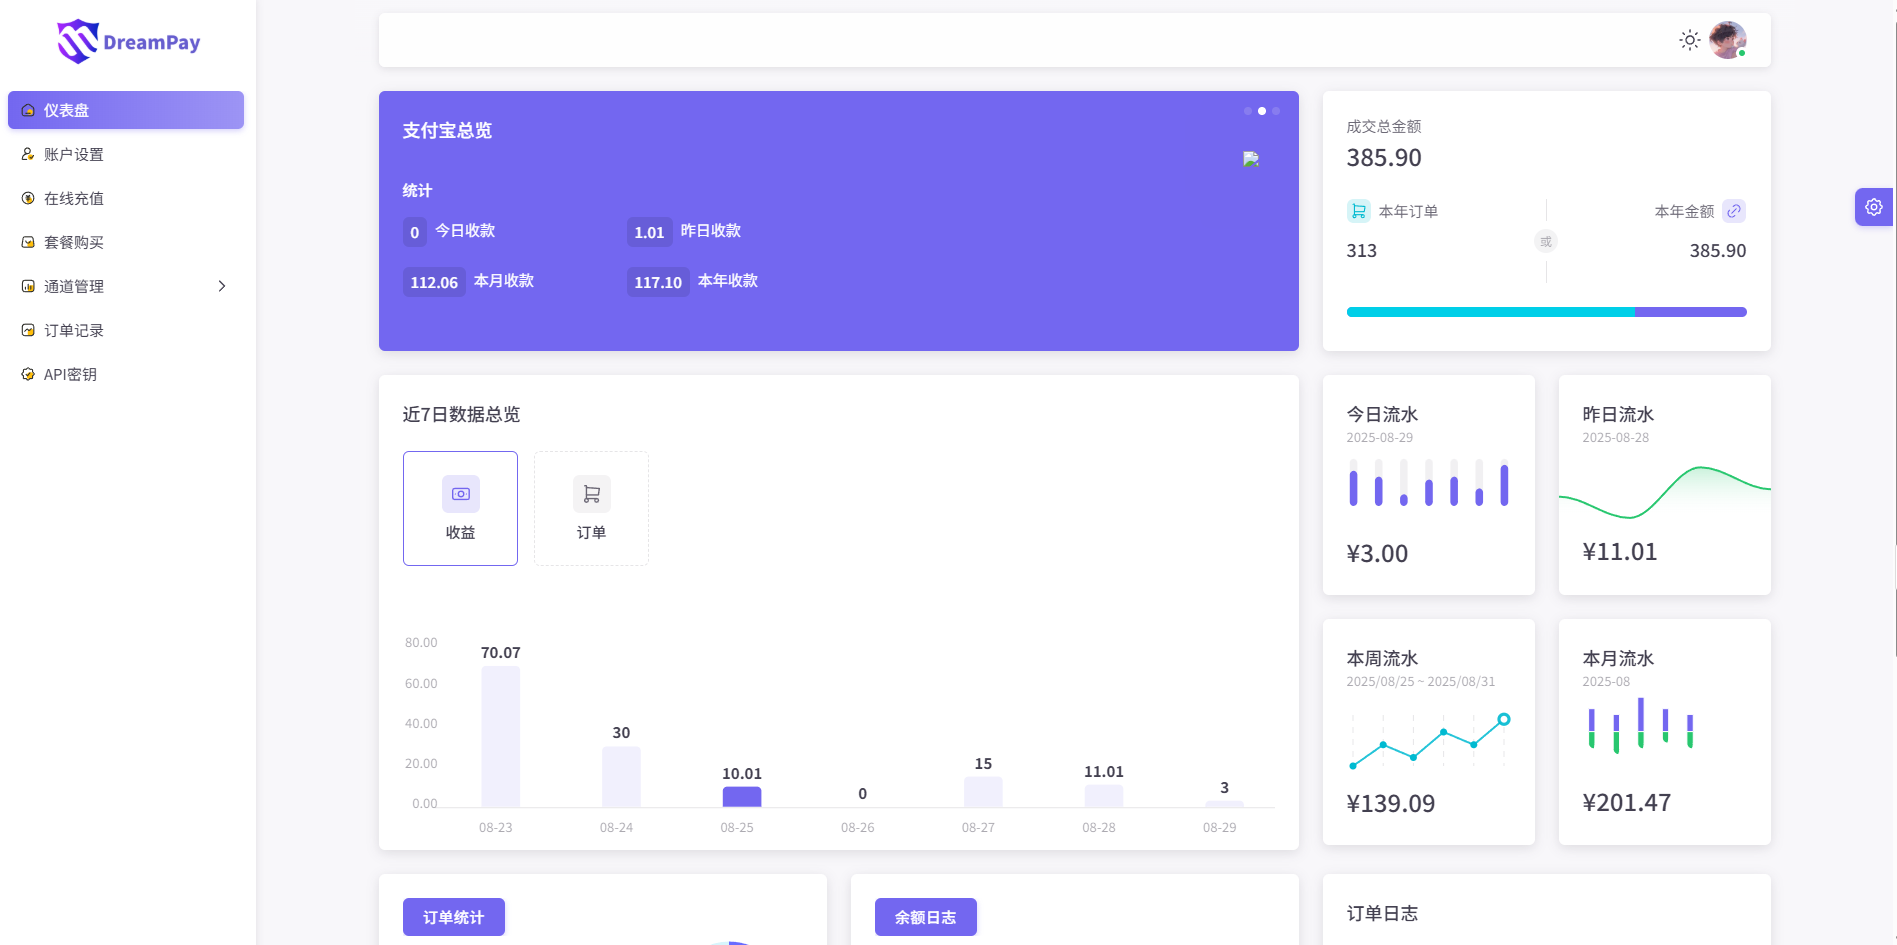1897x945 pixels.
Task: Click the 订单统计 button
Action: pyautogui.click(x=453, y=916)
